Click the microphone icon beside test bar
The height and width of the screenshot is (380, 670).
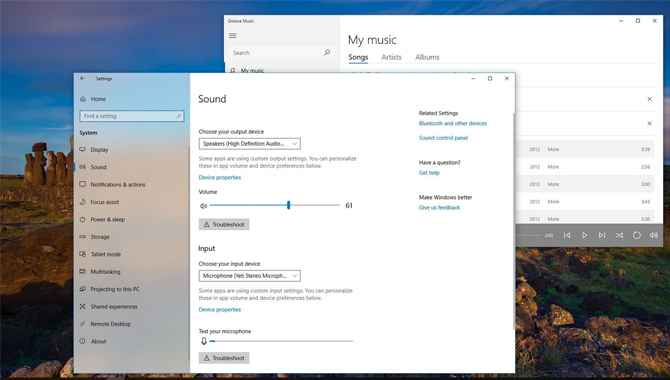tap(204, 341)
